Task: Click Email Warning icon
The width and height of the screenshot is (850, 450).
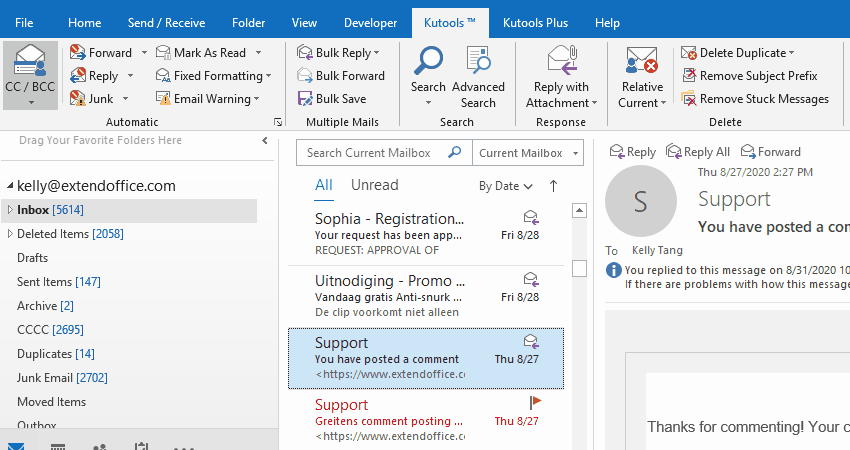Action: pos(163,98)
